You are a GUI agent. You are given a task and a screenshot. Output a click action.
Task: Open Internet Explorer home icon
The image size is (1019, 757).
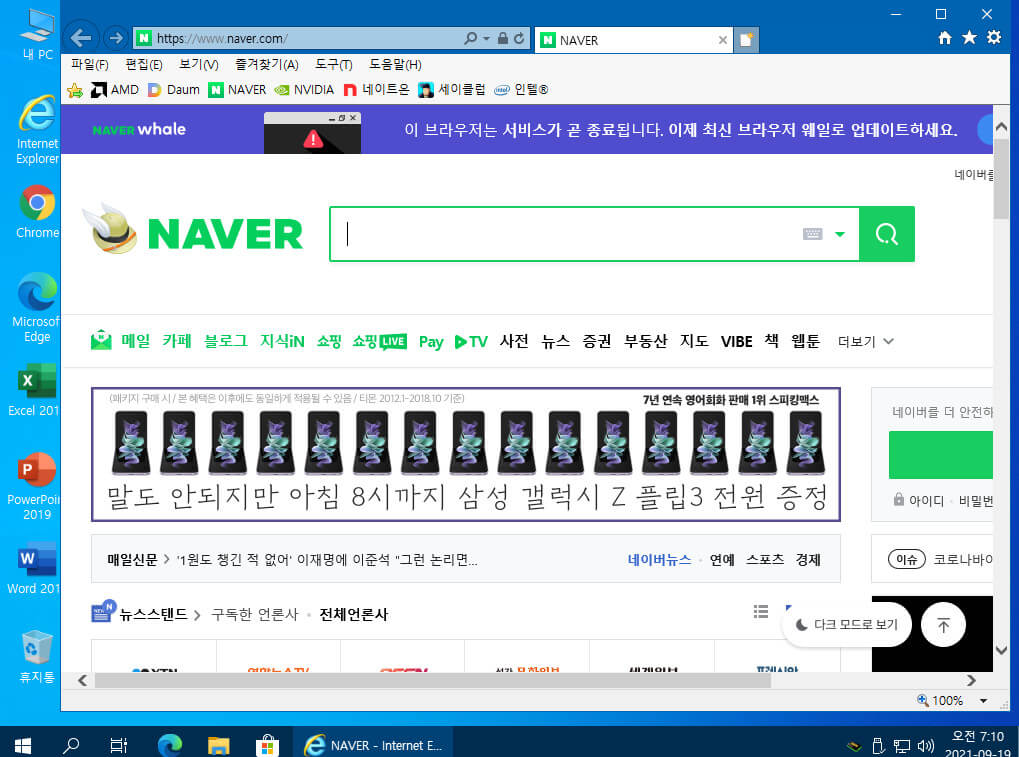tap(945, 38)
